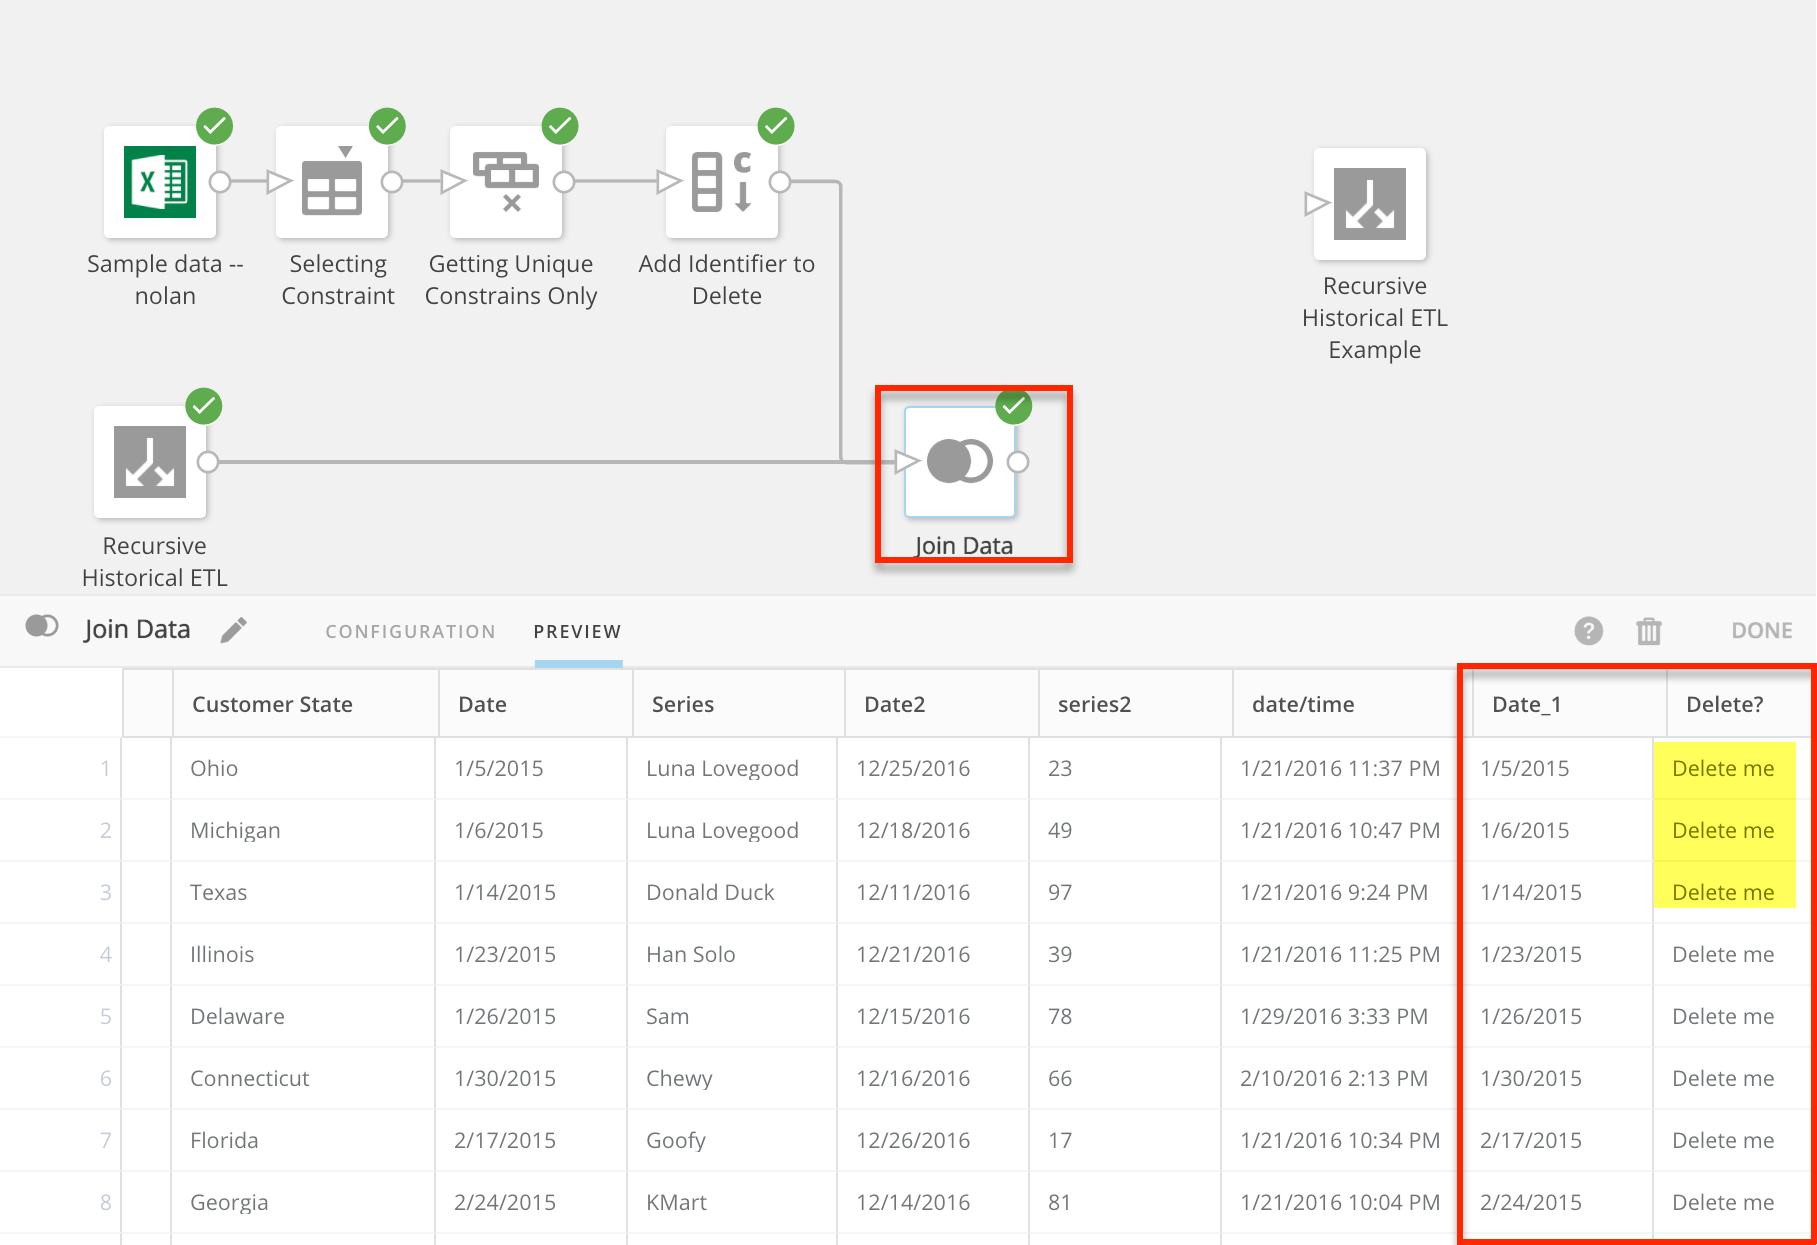This screenshot has height=1245, width=1817.
Task: Select row number 3 in the preview table
Action: click(105, 892)
